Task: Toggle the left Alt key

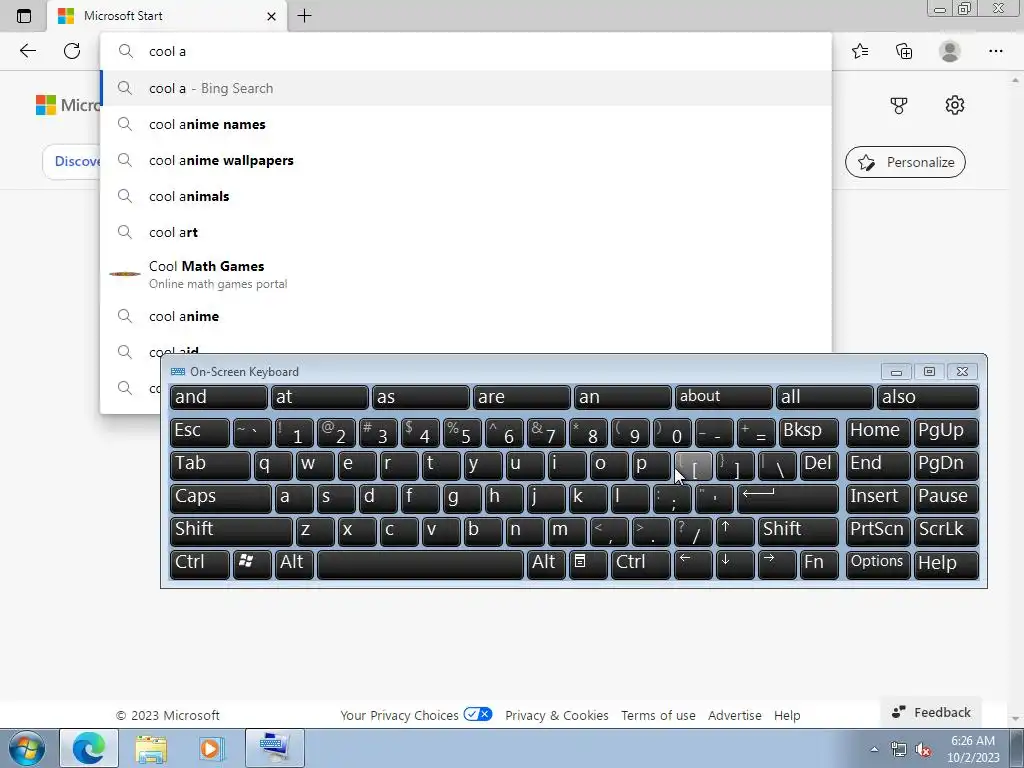Action: (x=294, y=563)
